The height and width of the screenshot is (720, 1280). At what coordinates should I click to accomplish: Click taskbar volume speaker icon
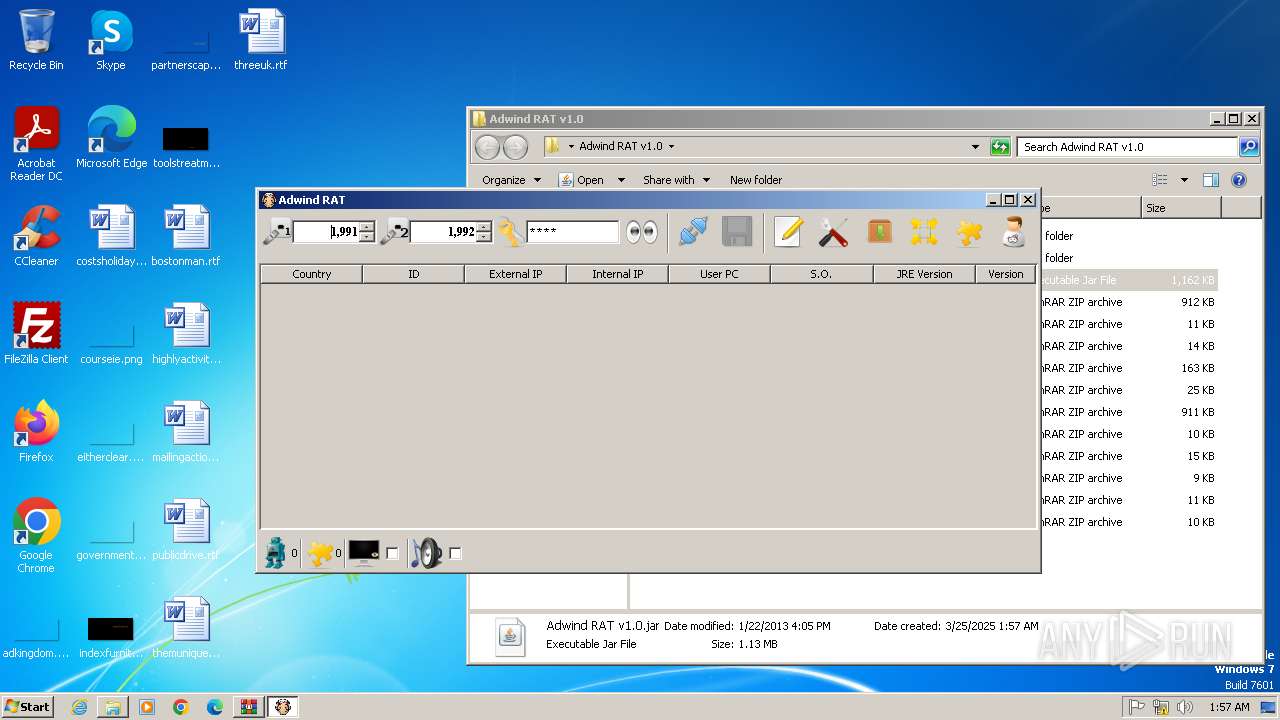[1185, 707]
